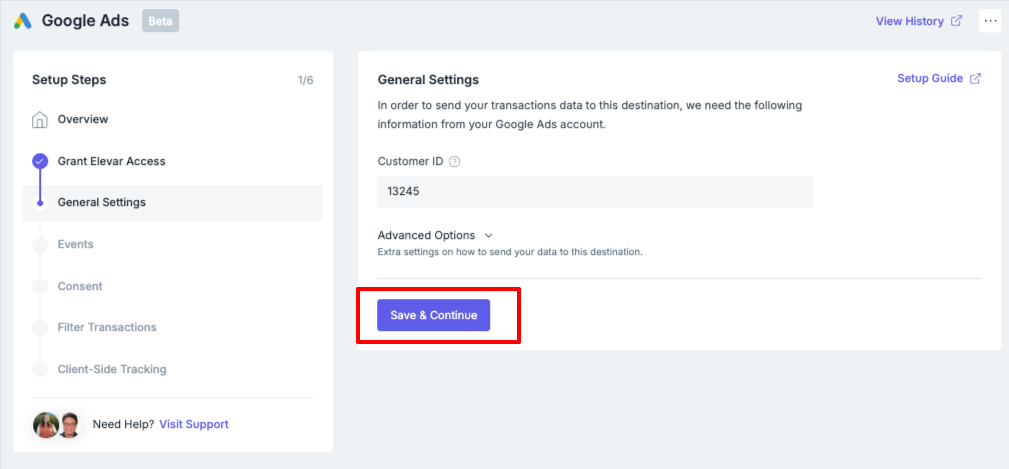The height and width of the screenshot is (469, 1009).
Task: Click the Beta badge
Action: point(160,21)
